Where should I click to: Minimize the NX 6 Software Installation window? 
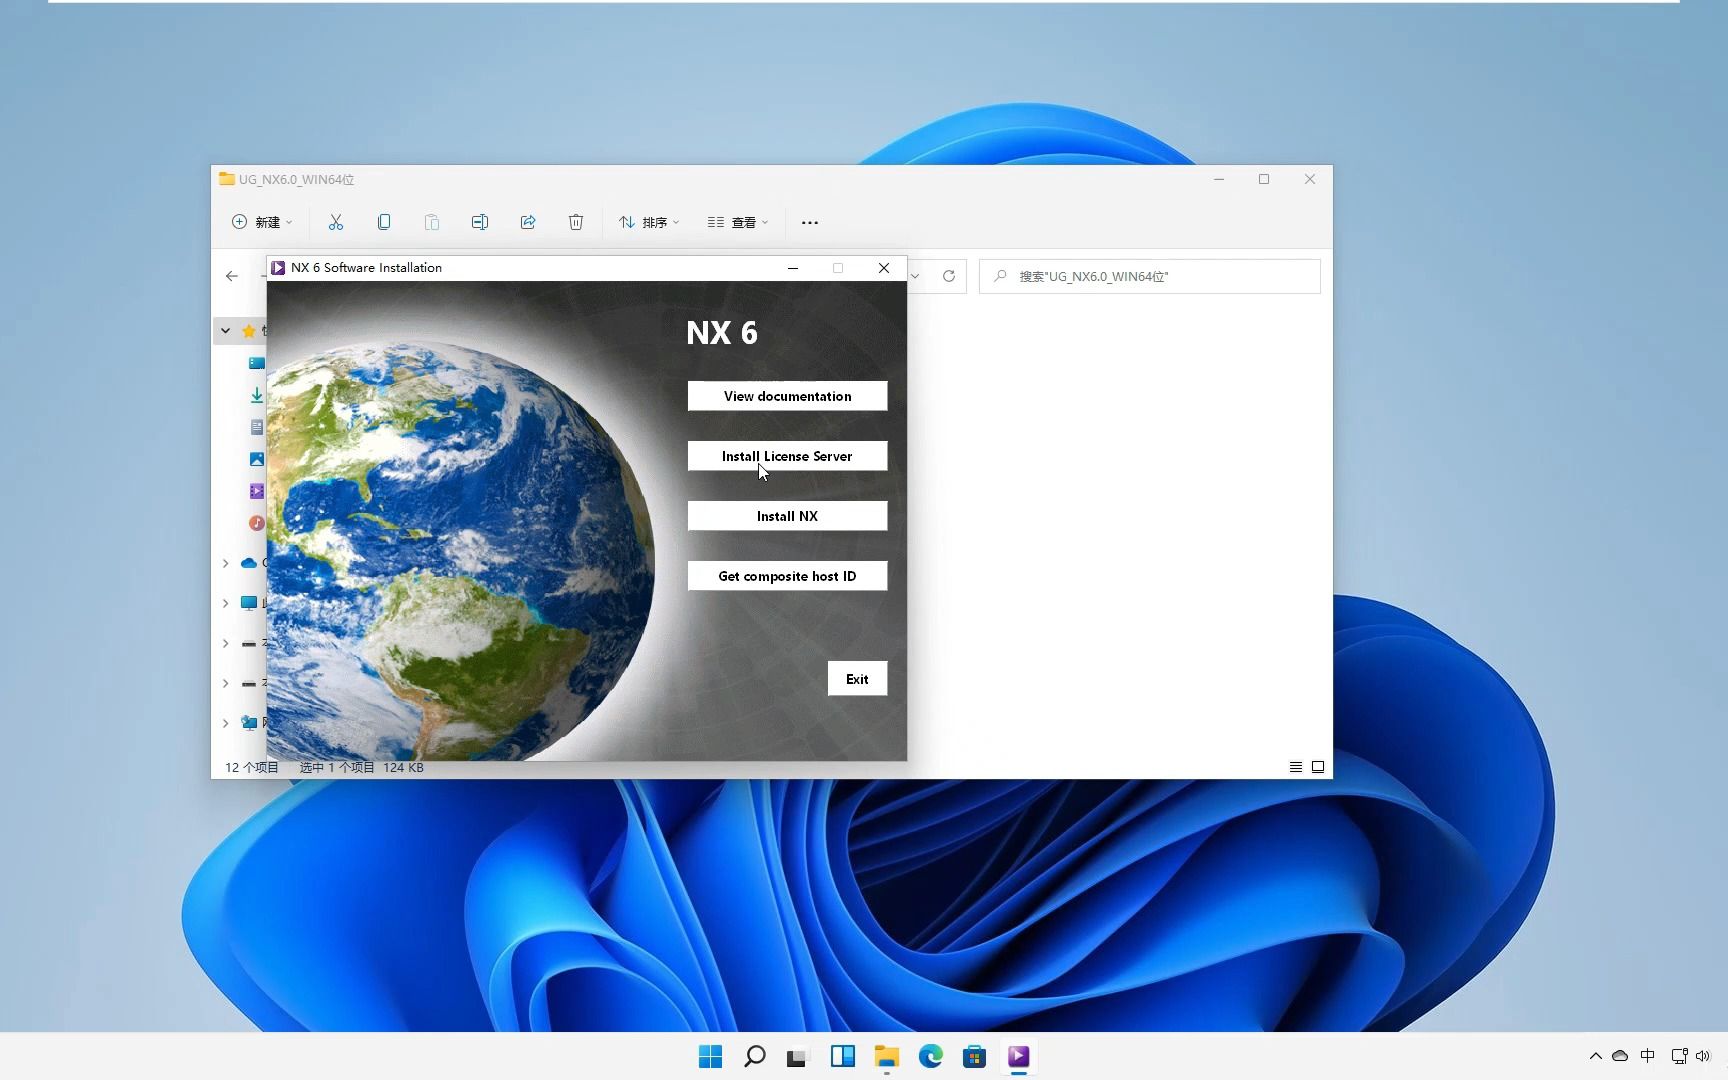793,268
